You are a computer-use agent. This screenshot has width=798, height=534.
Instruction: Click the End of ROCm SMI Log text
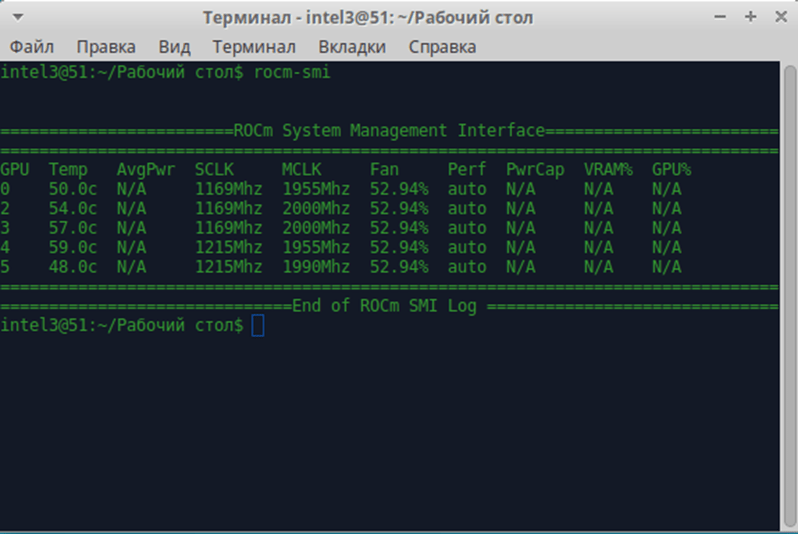pyautogui.click(x=385, y=306)
